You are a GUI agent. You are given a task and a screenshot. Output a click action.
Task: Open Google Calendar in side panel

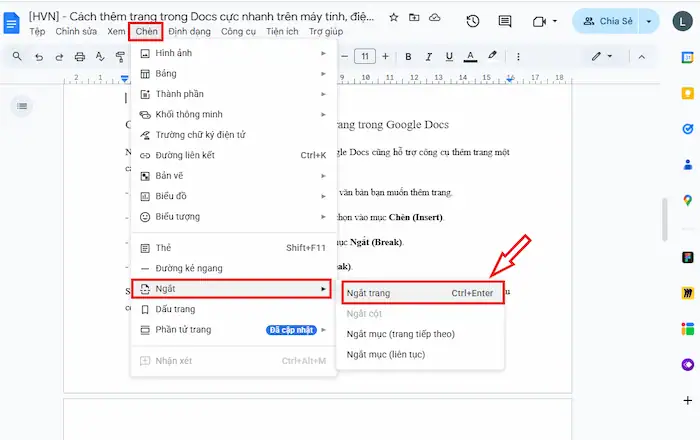click(x=687, y=57)
